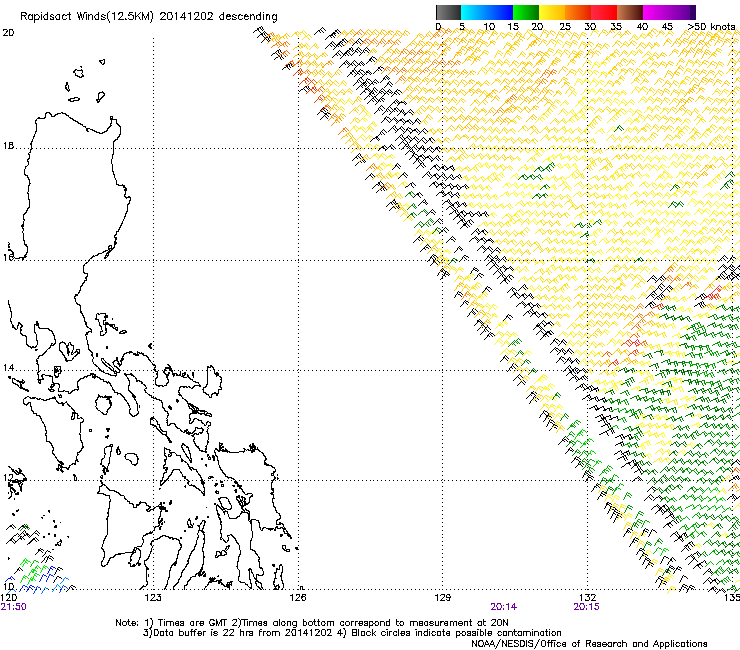
Task: Click the date '20141202' in the title
Action: (186, 16)
